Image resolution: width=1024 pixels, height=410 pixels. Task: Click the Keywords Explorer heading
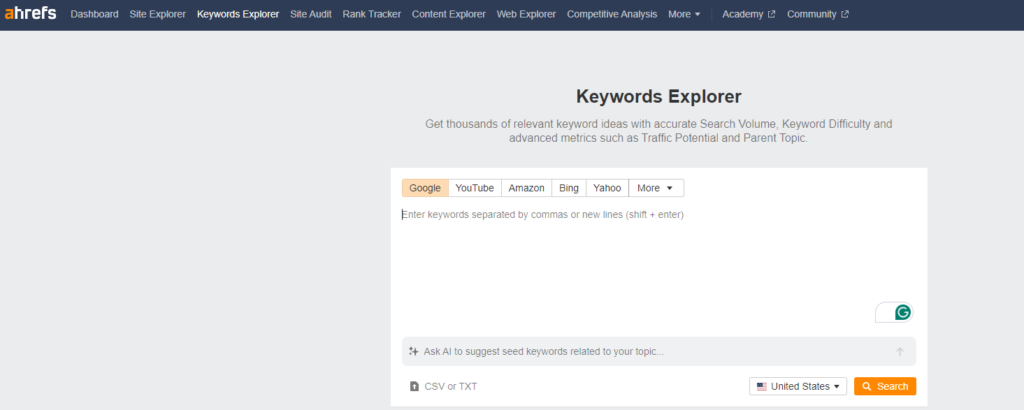(658, 97)
